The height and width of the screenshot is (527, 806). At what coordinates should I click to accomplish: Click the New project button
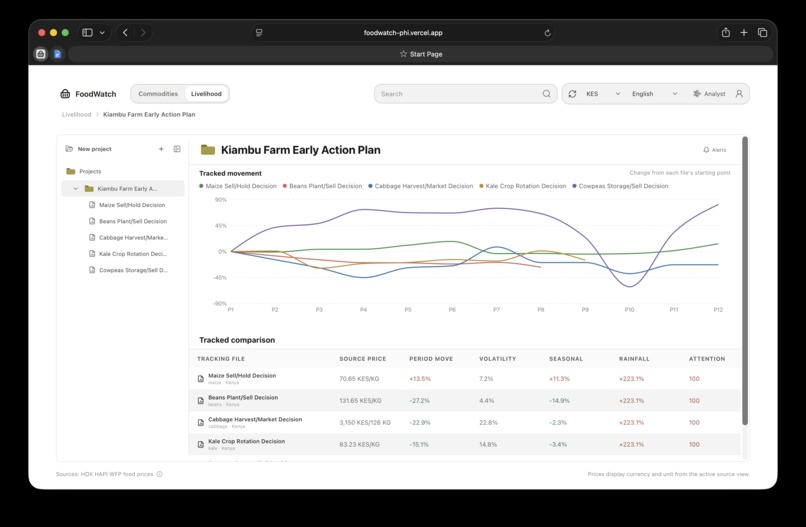coord(88,149)
